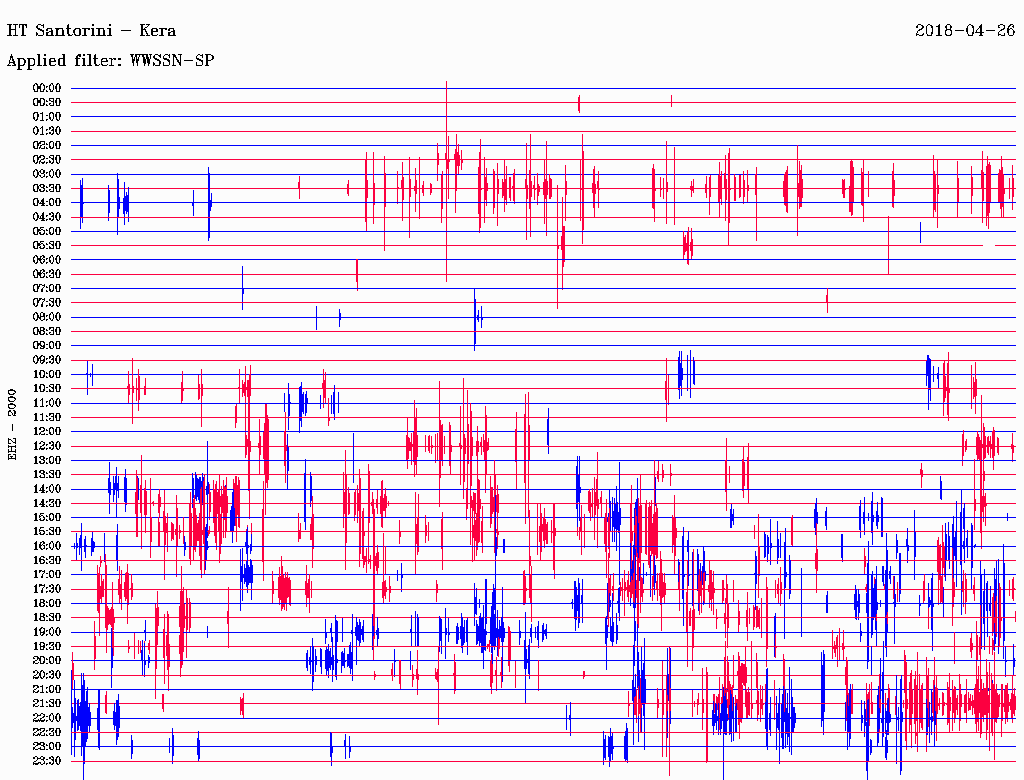Screen dimensions: 1024x780
Task: Click the 00:00 time label
Action: 47,88
